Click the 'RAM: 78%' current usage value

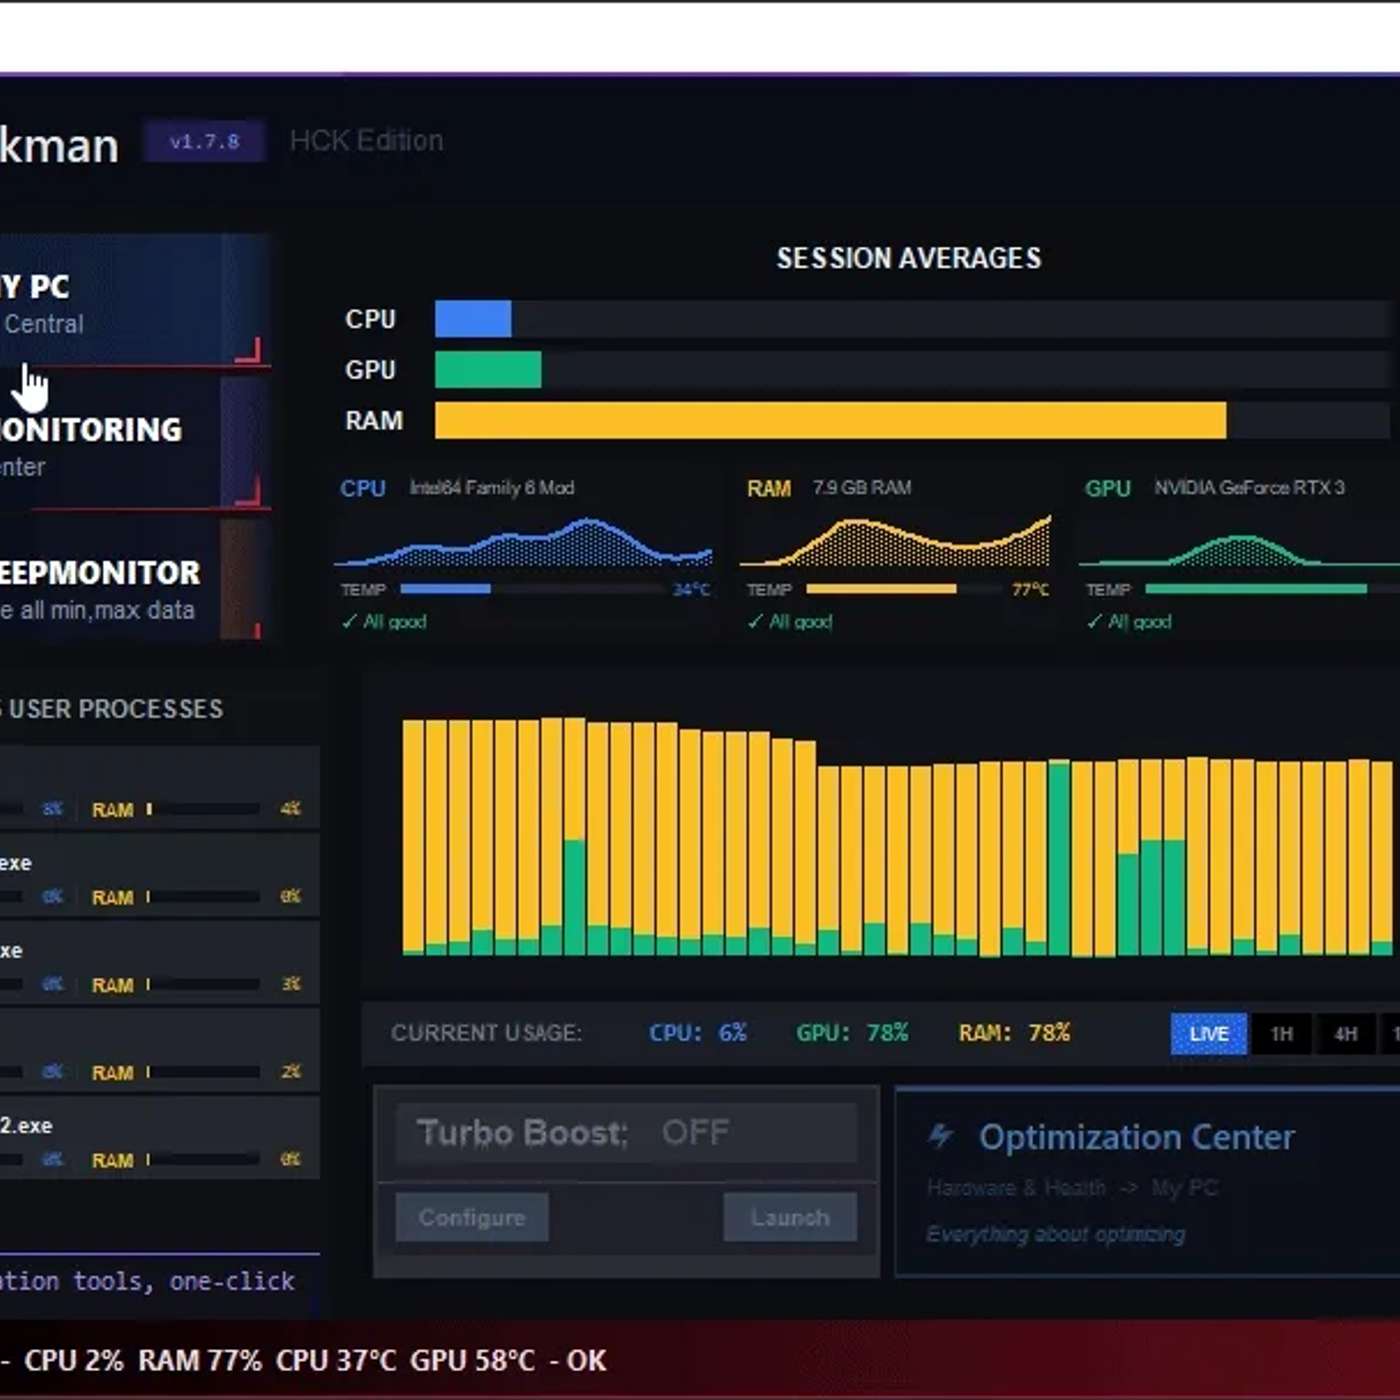(1014, 1033)
